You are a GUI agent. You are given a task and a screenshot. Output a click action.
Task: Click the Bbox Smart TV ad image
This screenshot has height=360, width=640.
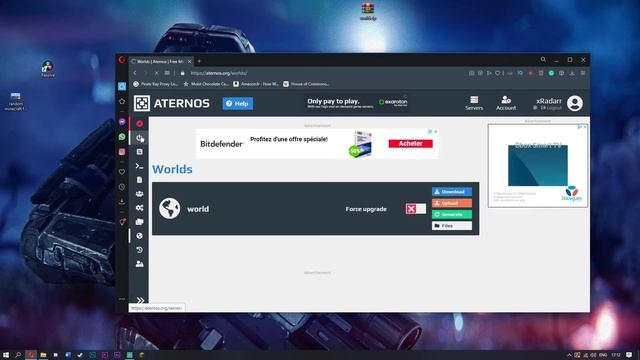[x=538, y=165]
